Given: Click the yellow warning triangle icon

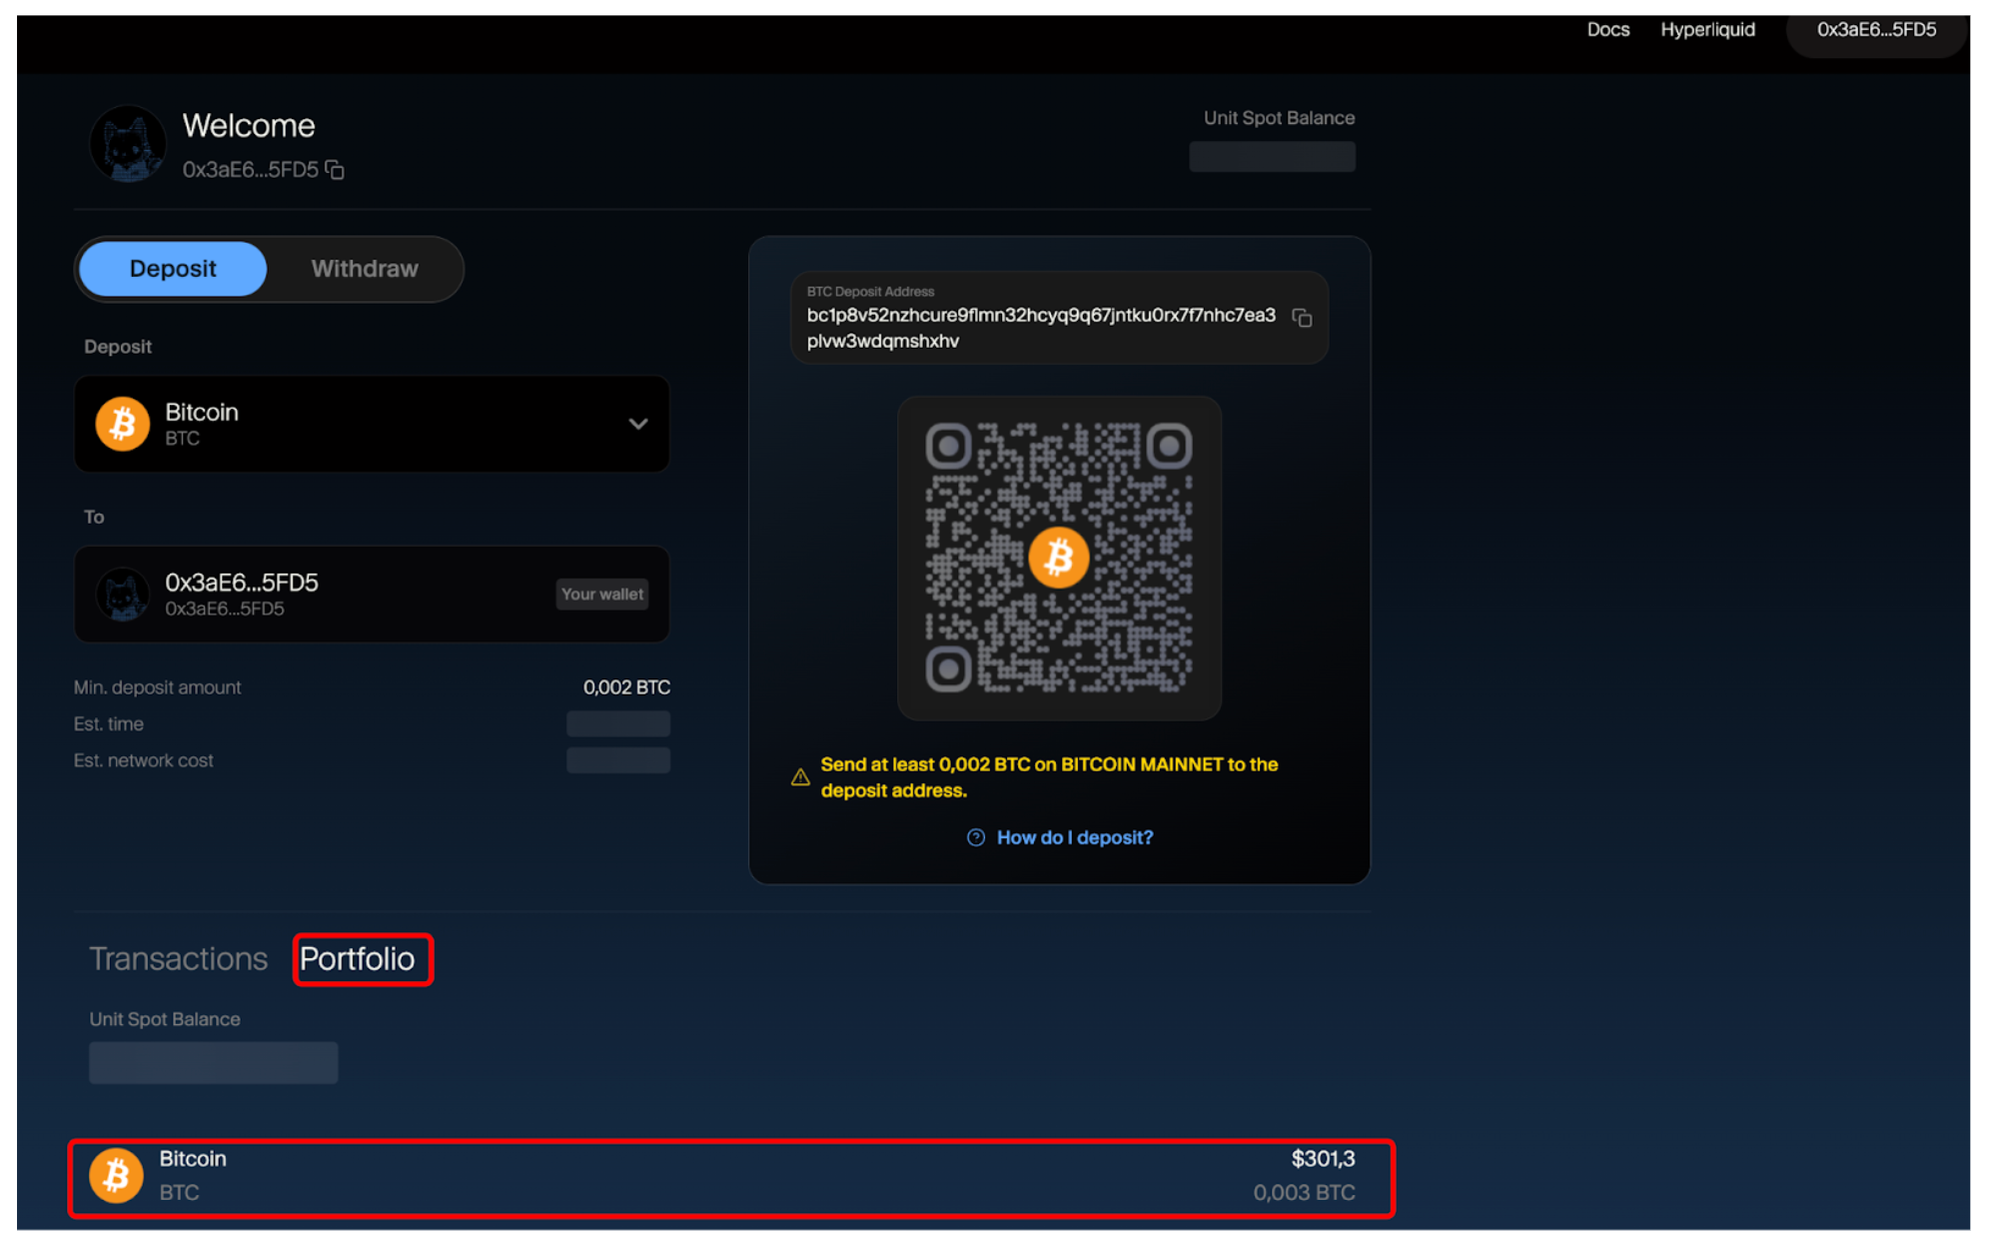Looking at the screenshot, I should [x=800, y=778].
